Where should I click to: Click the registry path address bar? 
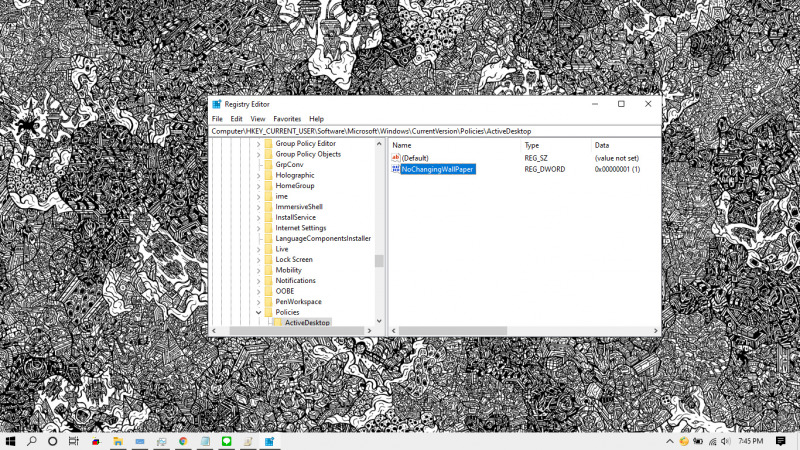point(435,131)
